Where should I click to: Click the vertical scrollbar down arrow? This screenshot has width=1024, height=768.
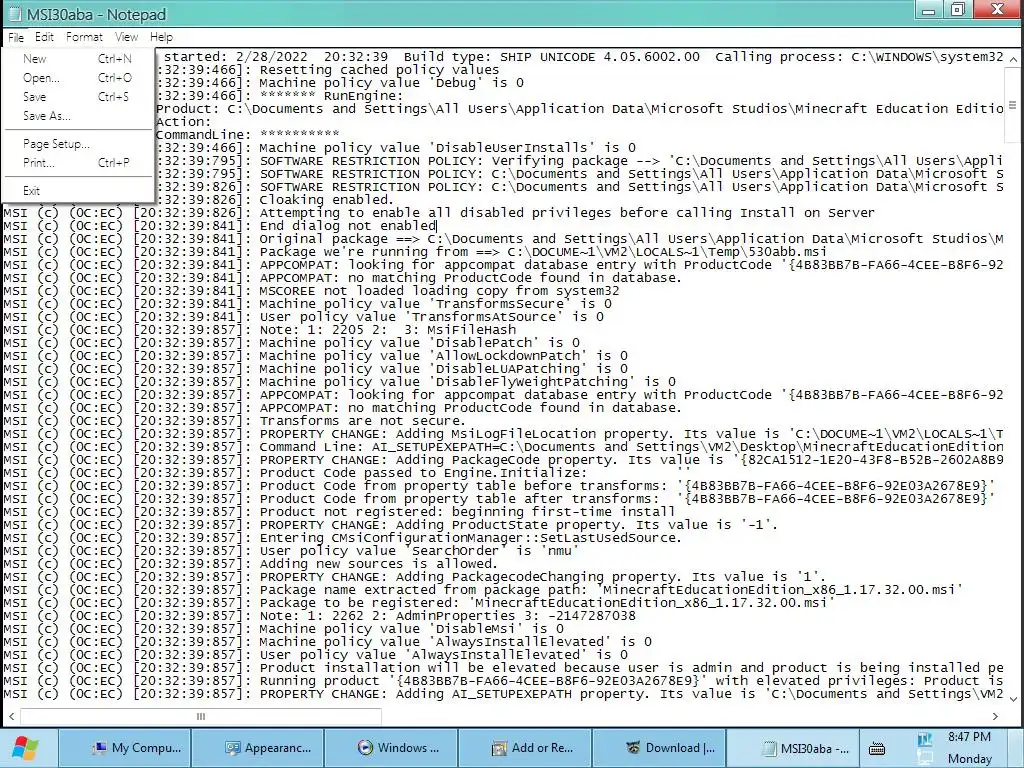[x=1013, y=699]
